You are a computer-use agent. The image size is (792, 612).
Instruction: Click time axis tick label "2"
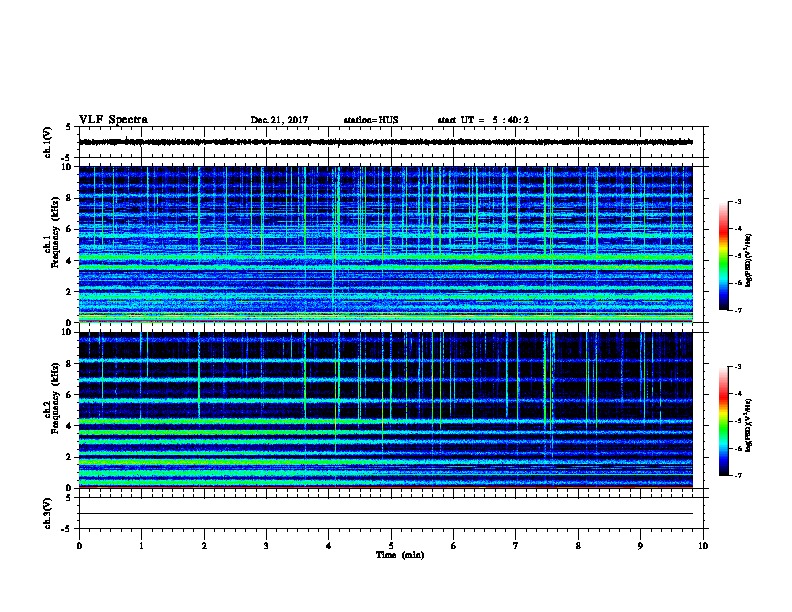tap(204, 546)
